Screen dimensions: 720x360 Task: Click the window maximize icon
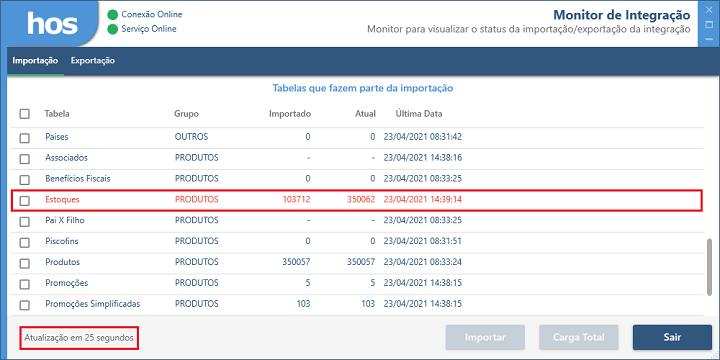[709, 25]
